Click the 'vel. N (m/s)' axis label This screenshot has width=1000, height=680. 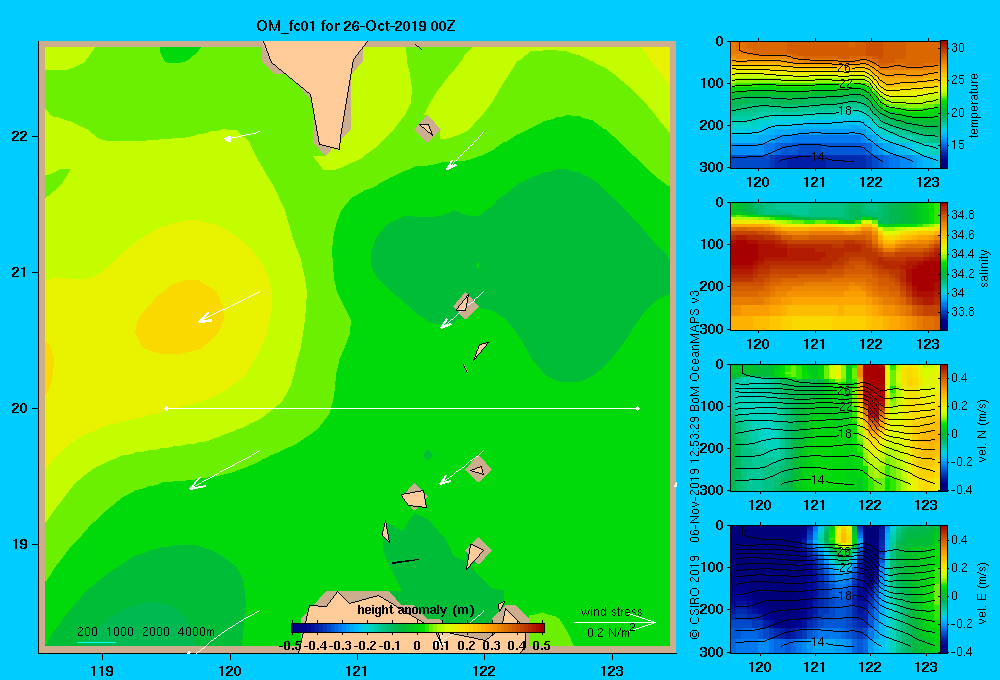point(982,430)
